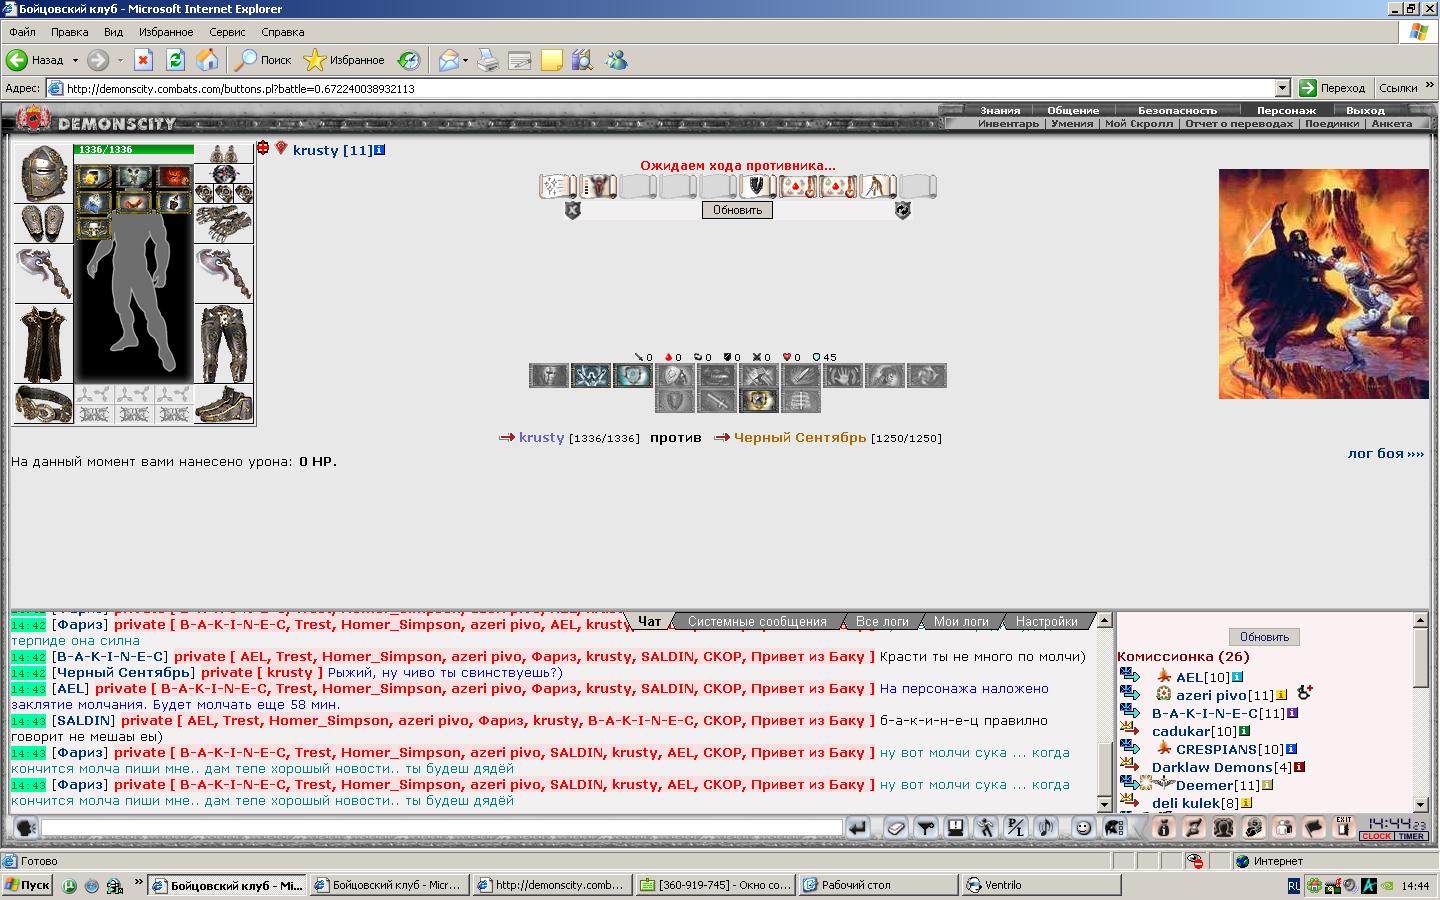Click the CLOCK label under the game clock
The width and height of the screenshot is (1440, 900).
coord(1376,836)
